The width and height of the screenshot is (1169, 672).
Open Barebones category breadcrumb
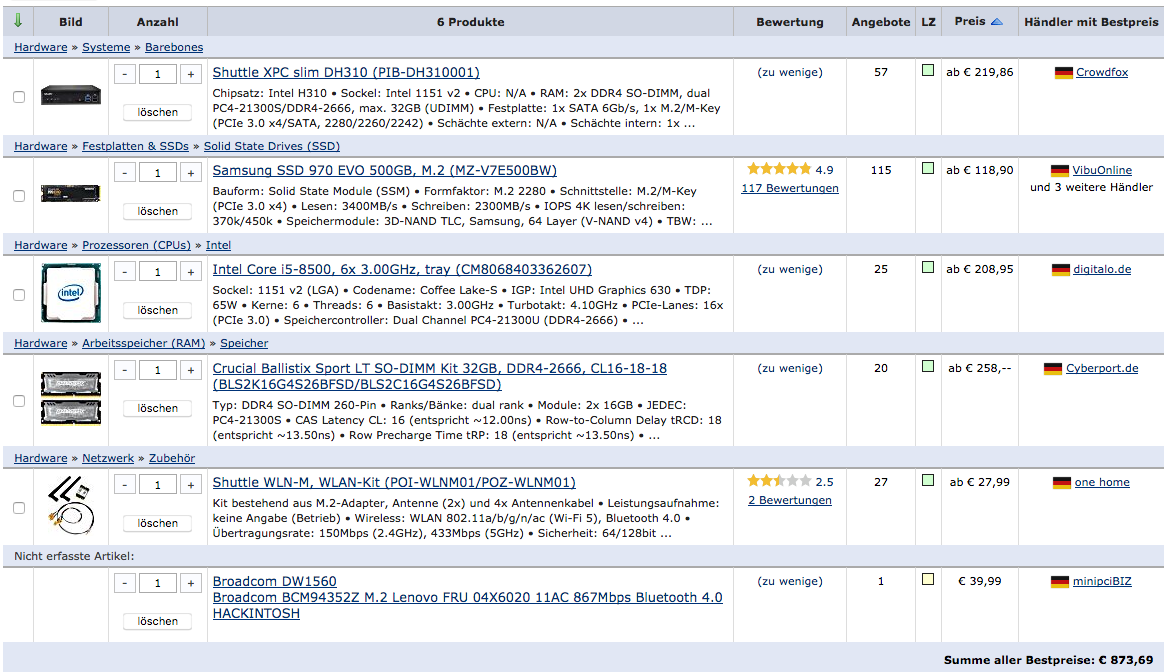(x=174, y=47)
